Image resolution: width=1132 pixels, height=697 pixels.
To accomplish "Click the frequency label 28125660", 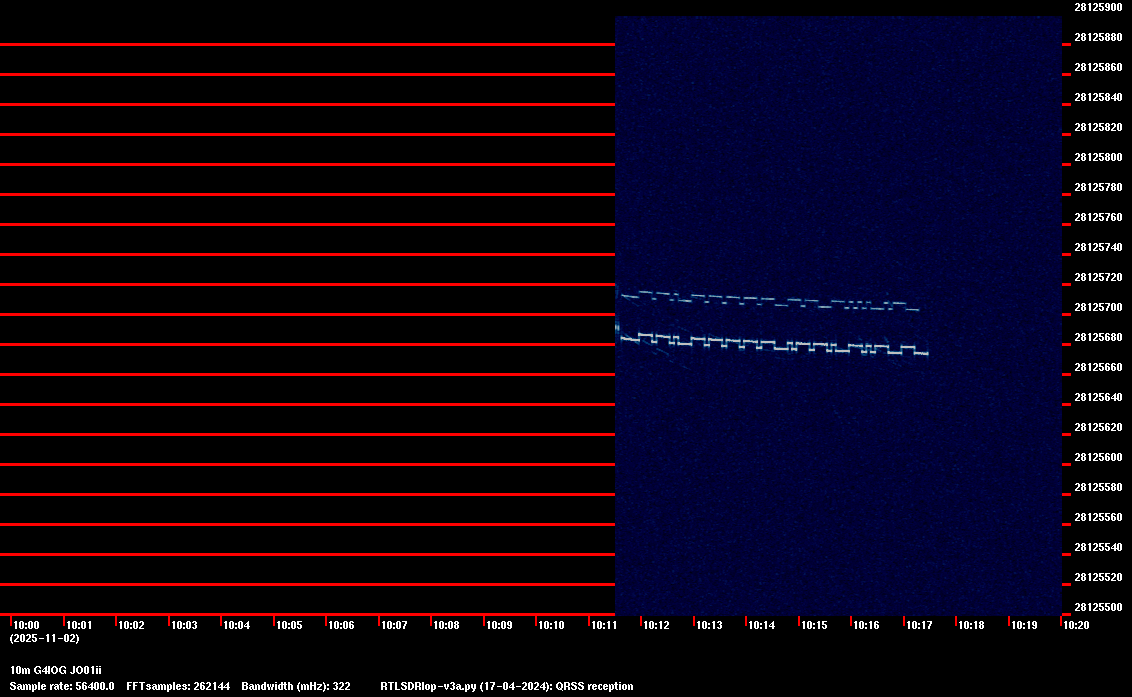I will [x=1099, y=367].
